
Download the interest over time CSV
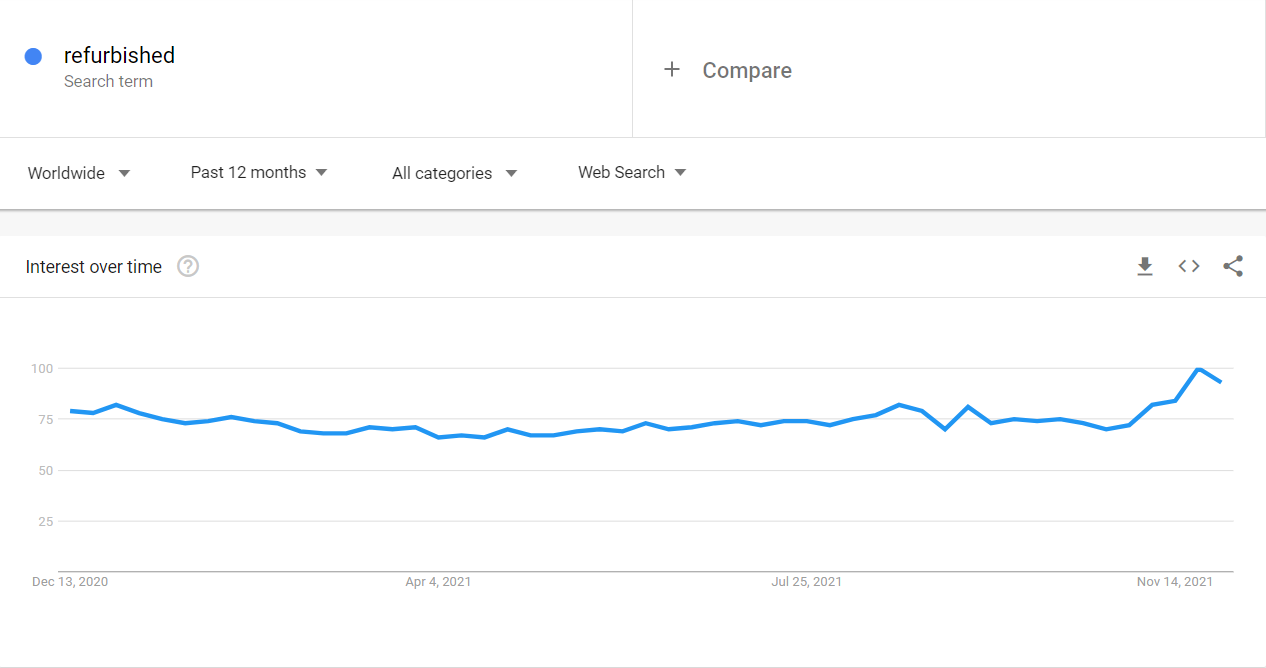pos(1145,266)
